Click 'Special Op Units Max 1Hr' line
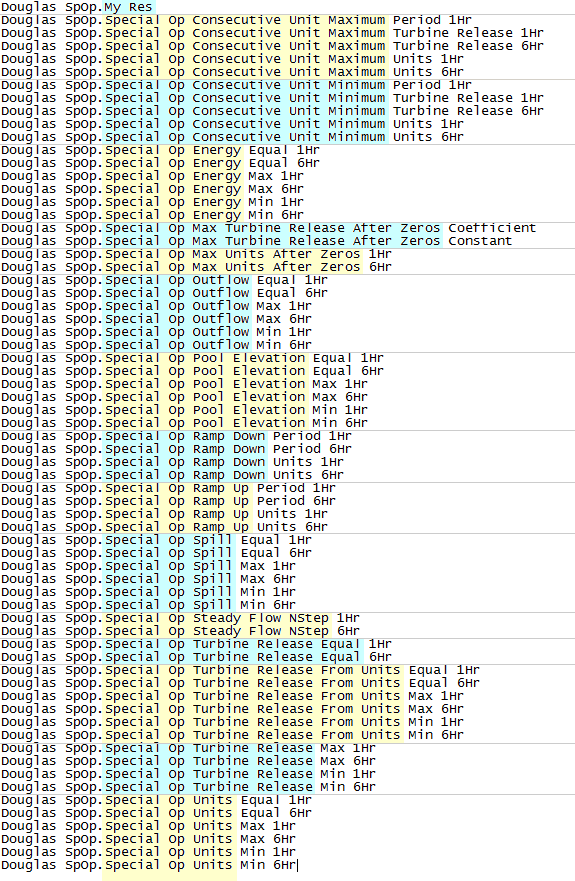 click(148, 826)
